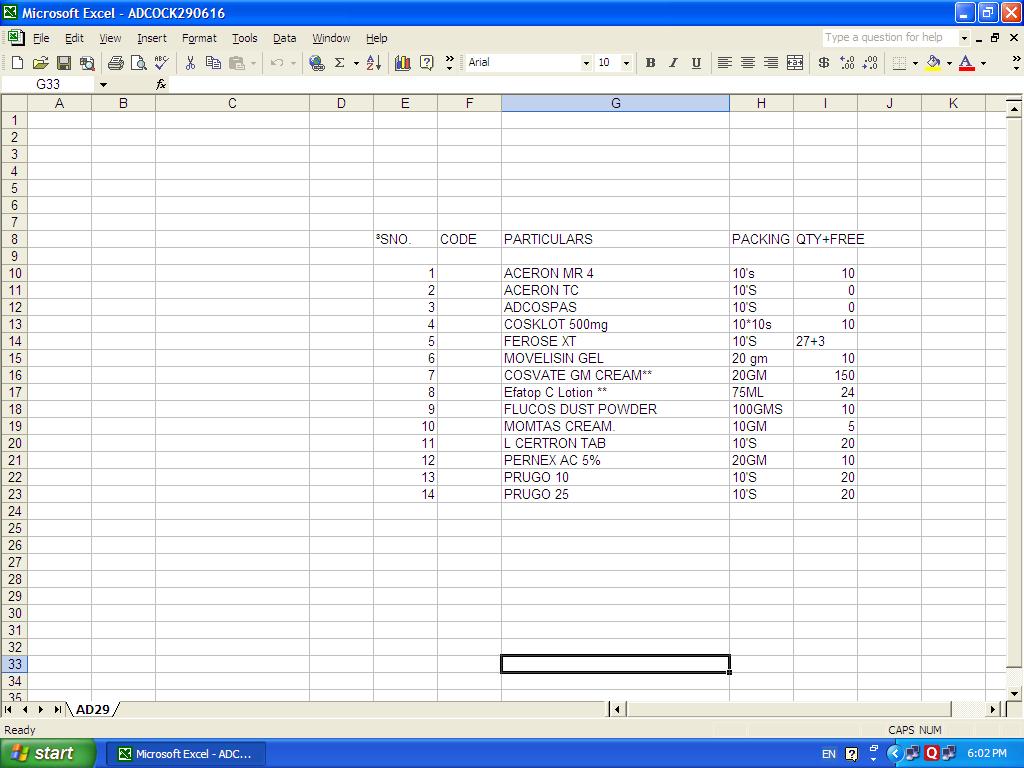Sort ascending with the A-Z icon
1024x768 pixels.
374,63
